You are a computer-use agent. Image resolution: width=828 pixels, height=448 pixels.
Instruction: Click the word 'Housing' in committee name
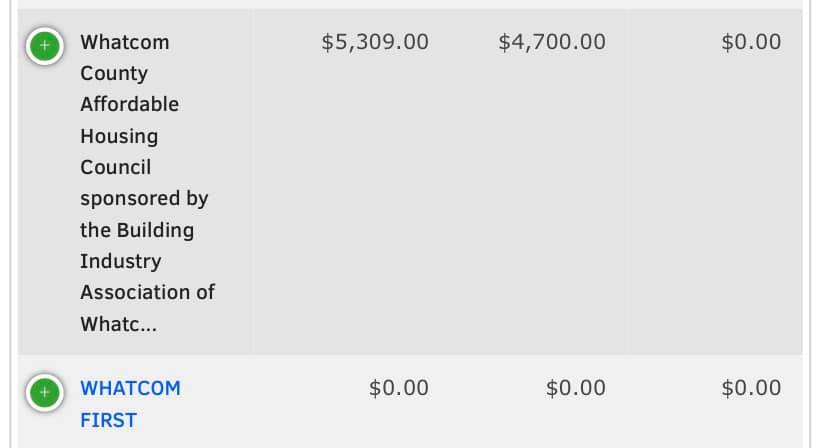tap(118, 136)
